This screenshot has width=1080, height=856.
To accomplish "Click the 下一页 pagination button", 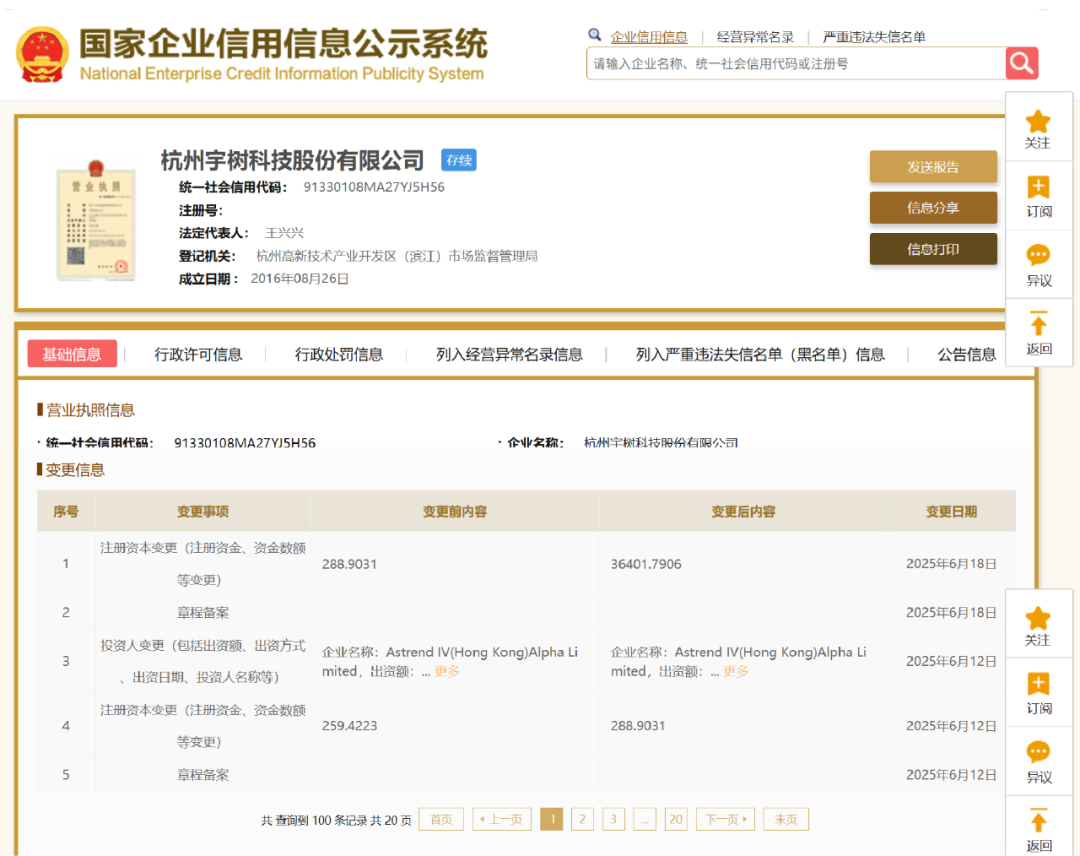I will [x=726, y=820].
